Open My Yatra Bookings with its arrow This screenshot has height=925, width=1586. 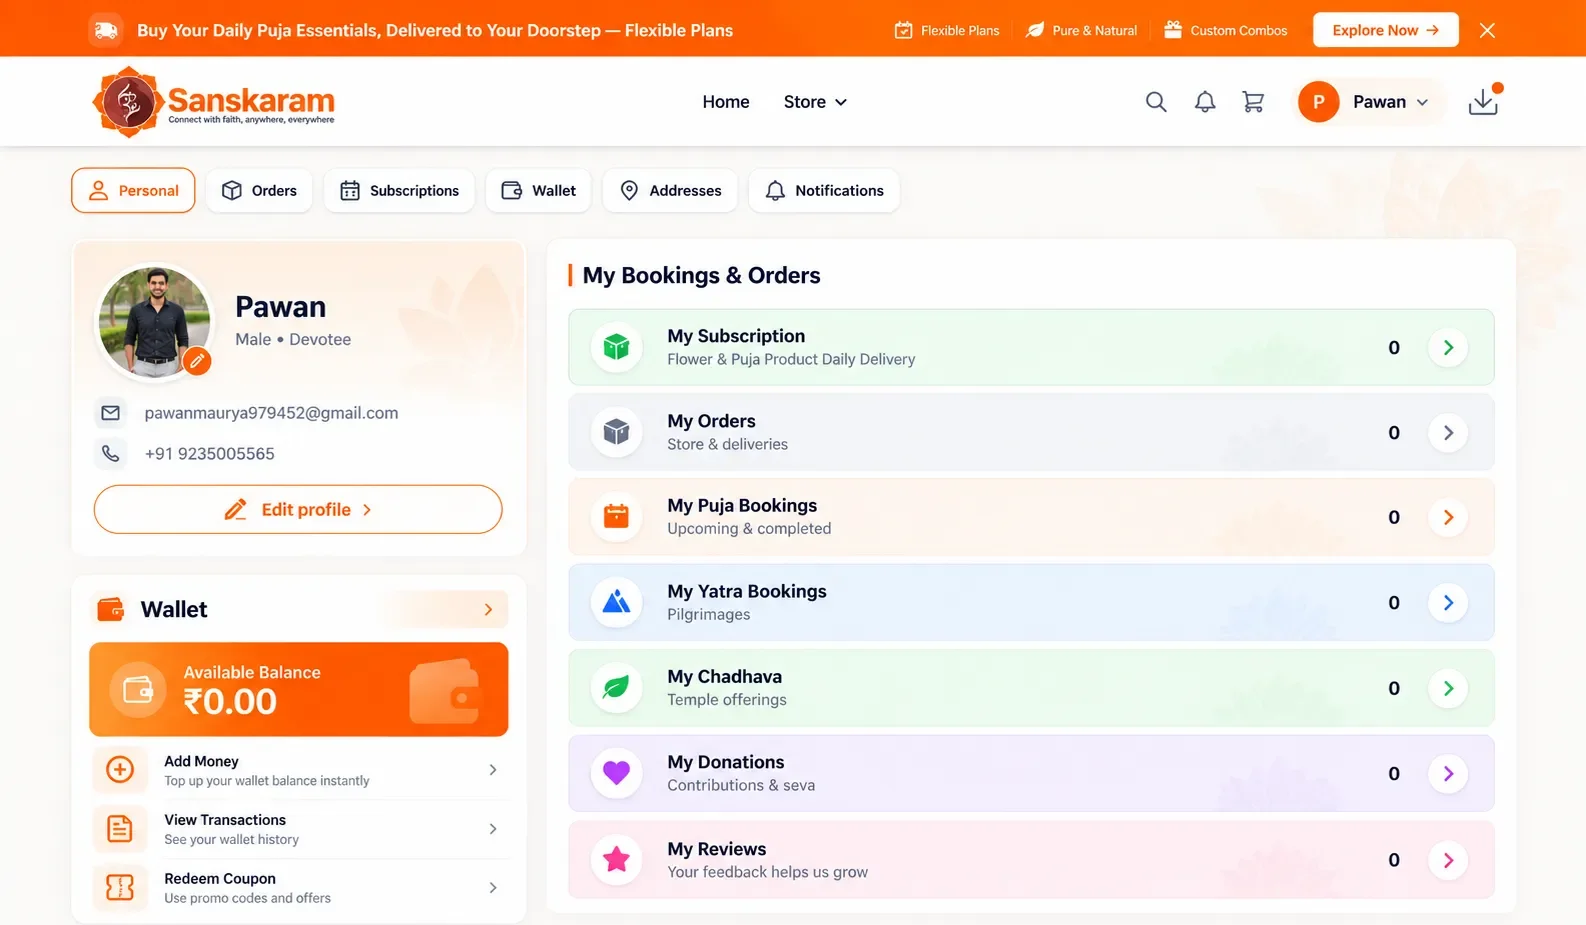[1448, 602]
